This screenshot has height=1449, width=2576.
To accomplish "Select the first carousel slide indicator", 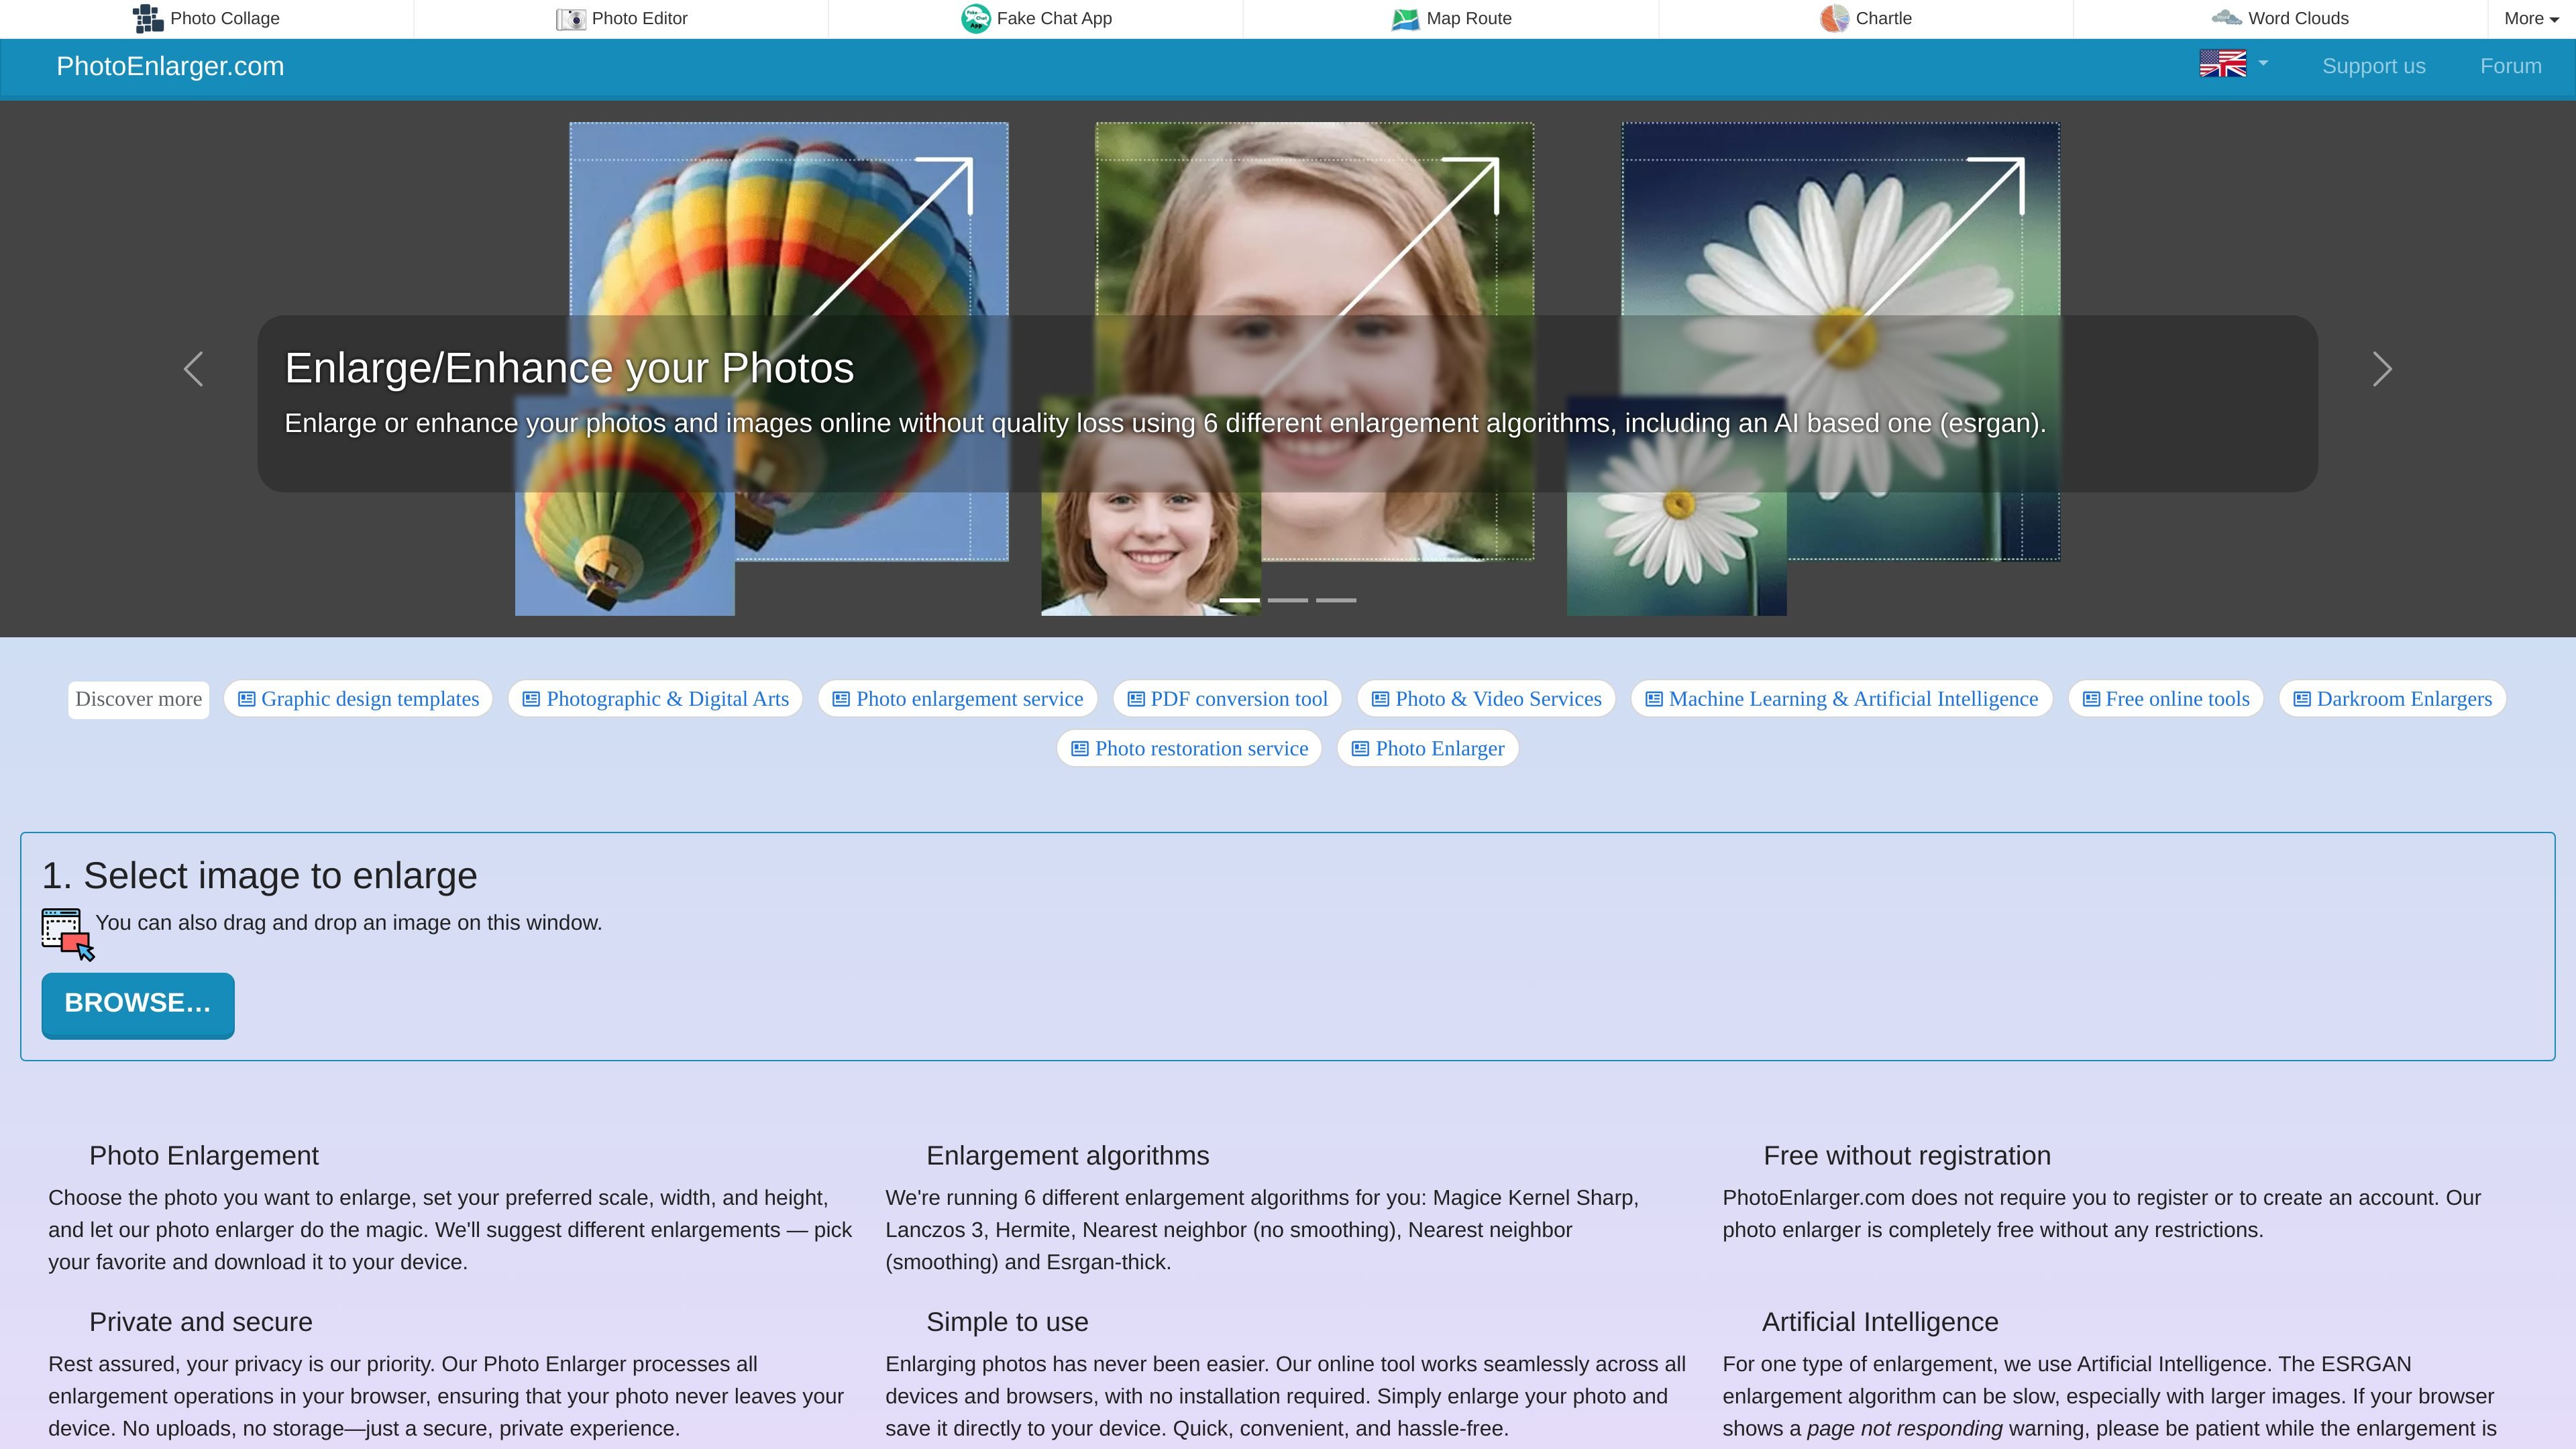I will click(1239, 600).
